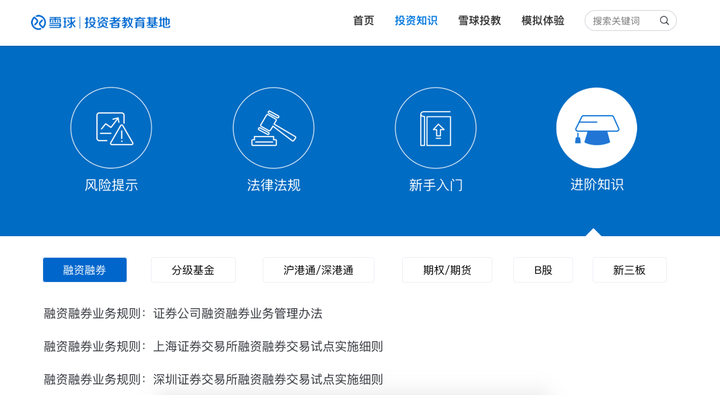The height and width of the screenshot is (395, 720).
Task: Open 证券公司融资融券业务管理办法 article link
Action: click(x=238, y=314)
